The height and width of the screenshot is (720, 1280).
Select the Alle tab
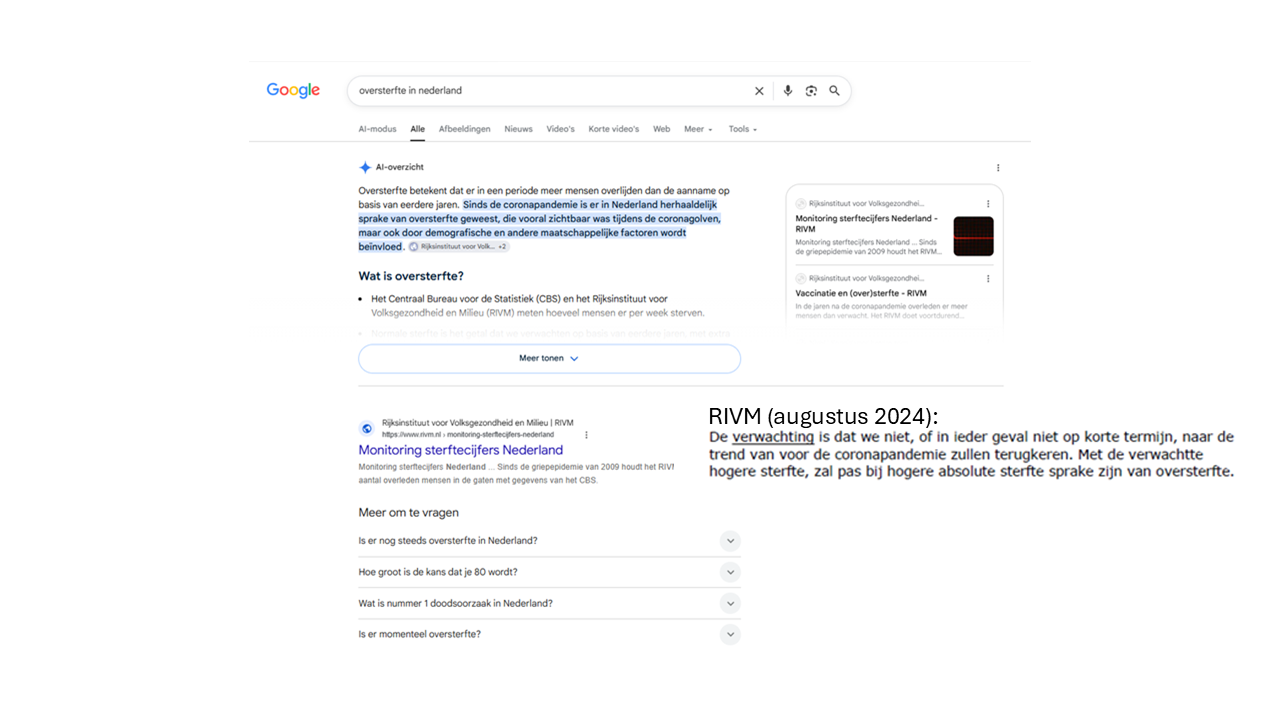pos(417,129)
